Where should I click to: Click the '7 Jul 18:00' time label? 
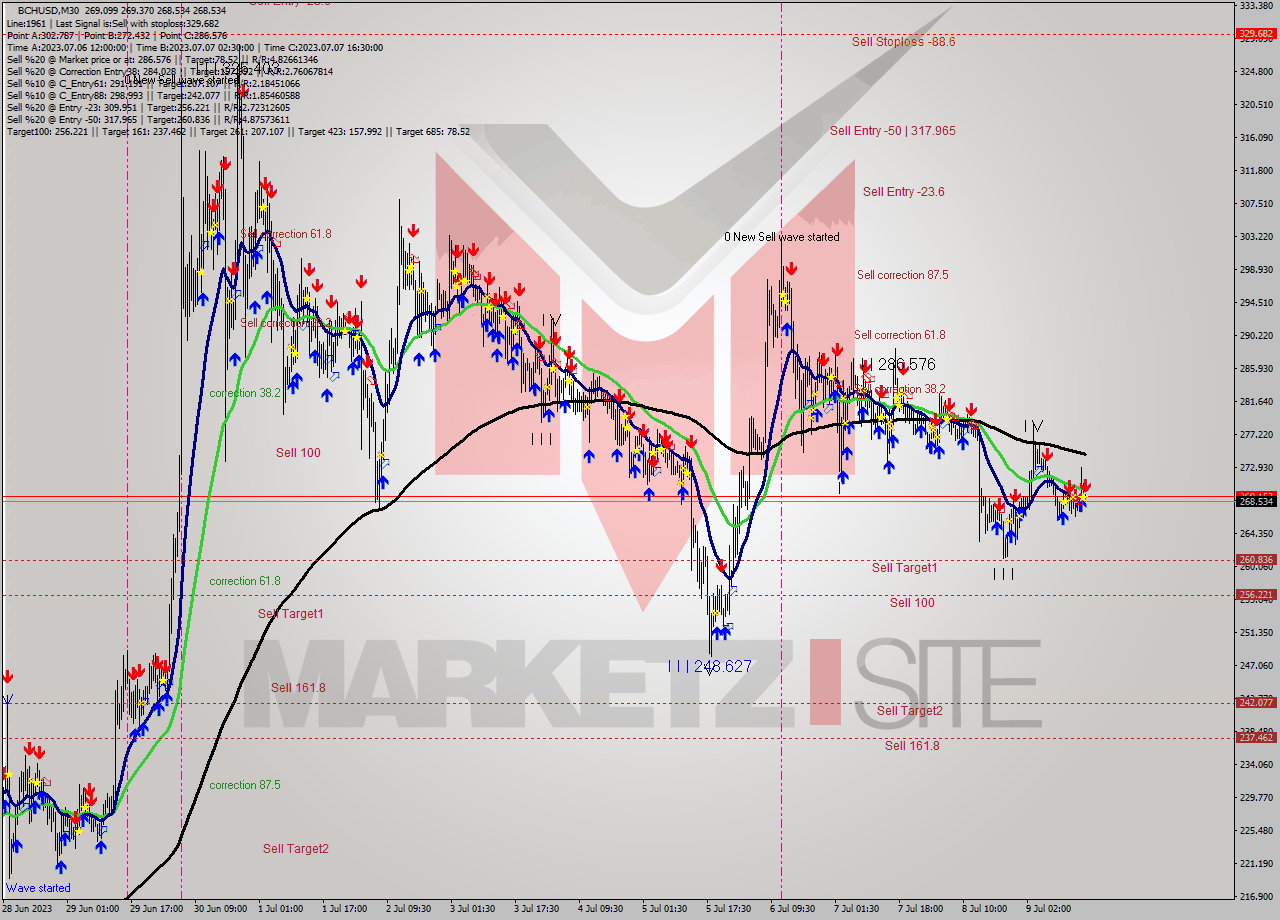tap(921, 909)
